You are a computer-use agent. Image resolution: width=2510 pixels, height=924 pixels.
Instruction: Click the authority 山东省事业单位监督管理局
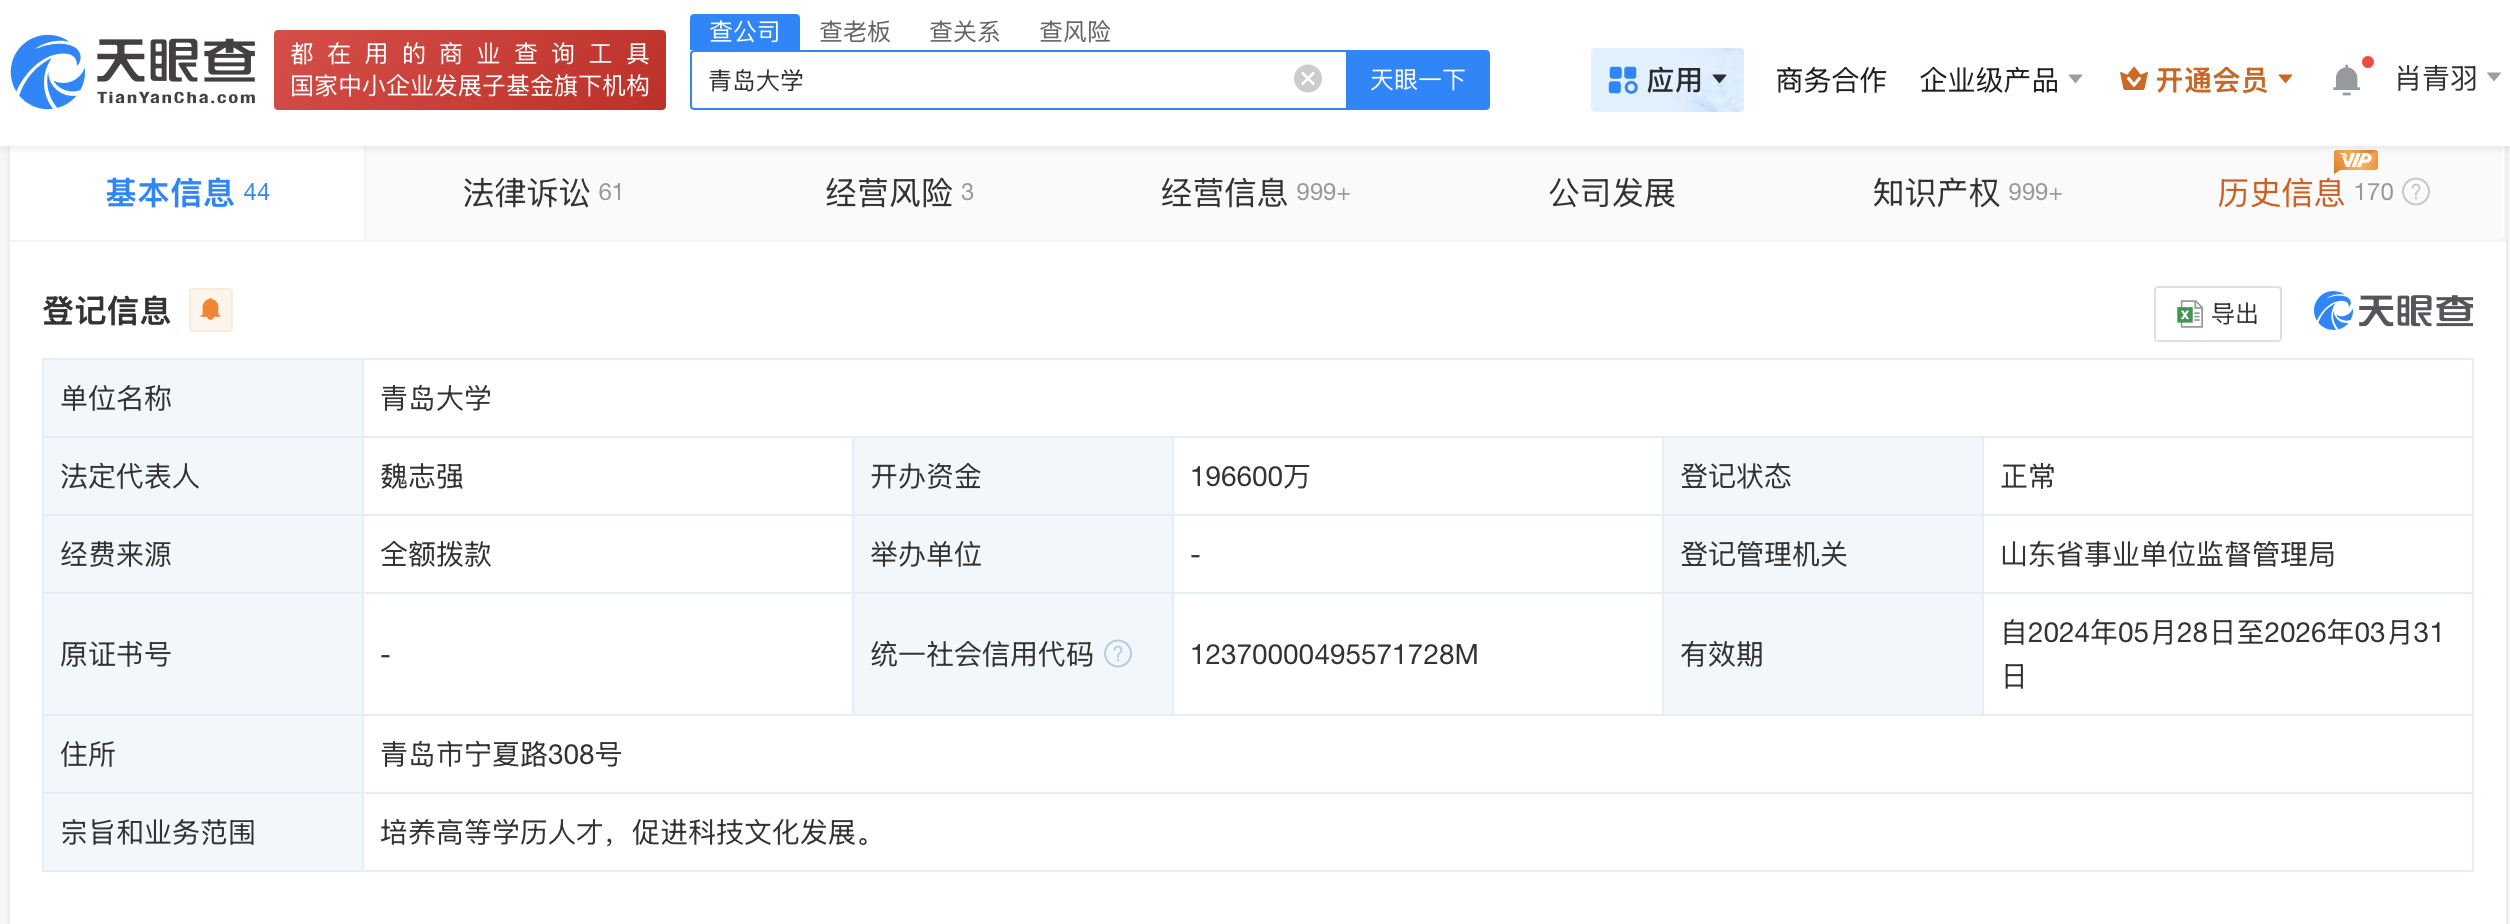coord(2168,554)
